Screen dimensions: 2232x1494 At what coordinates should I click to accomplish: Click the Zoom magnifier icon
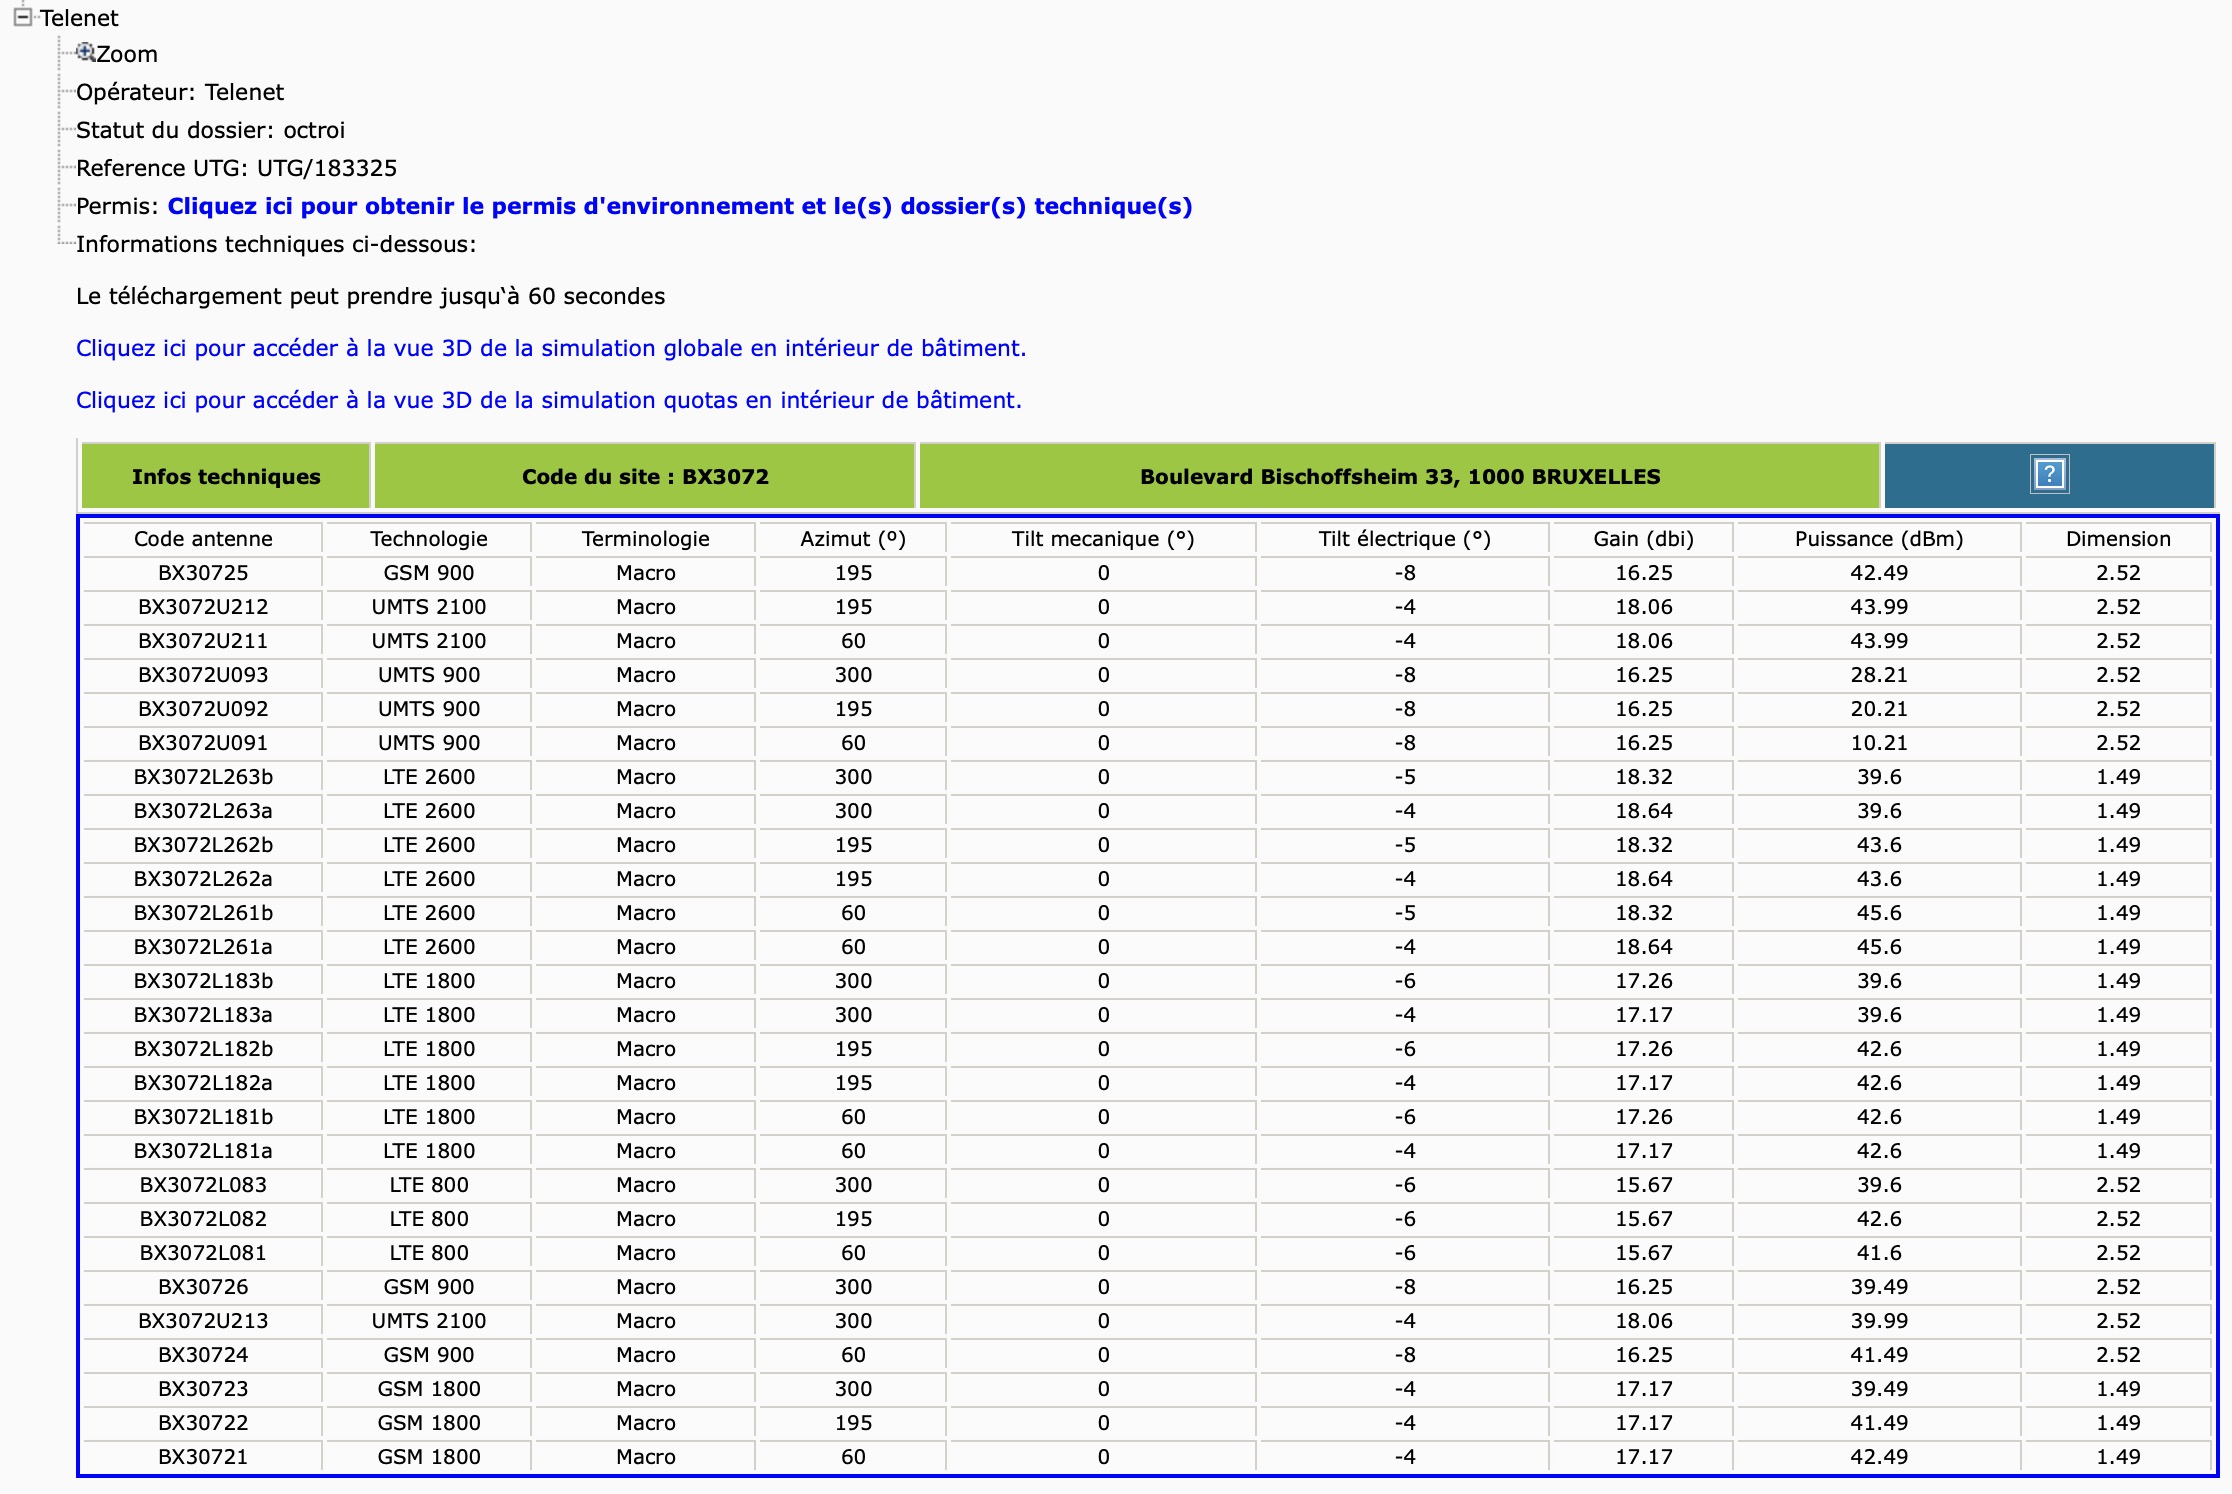(x=86, y=52)
